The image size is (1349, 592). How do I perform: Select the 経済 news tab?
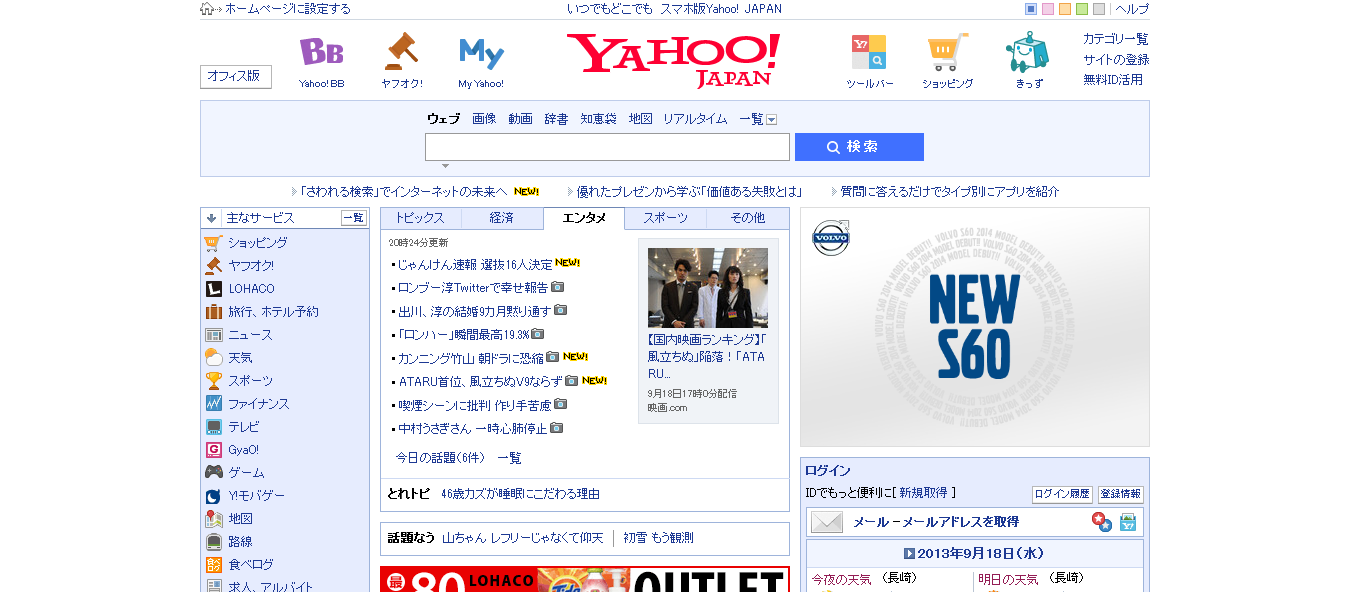point(502,218)
